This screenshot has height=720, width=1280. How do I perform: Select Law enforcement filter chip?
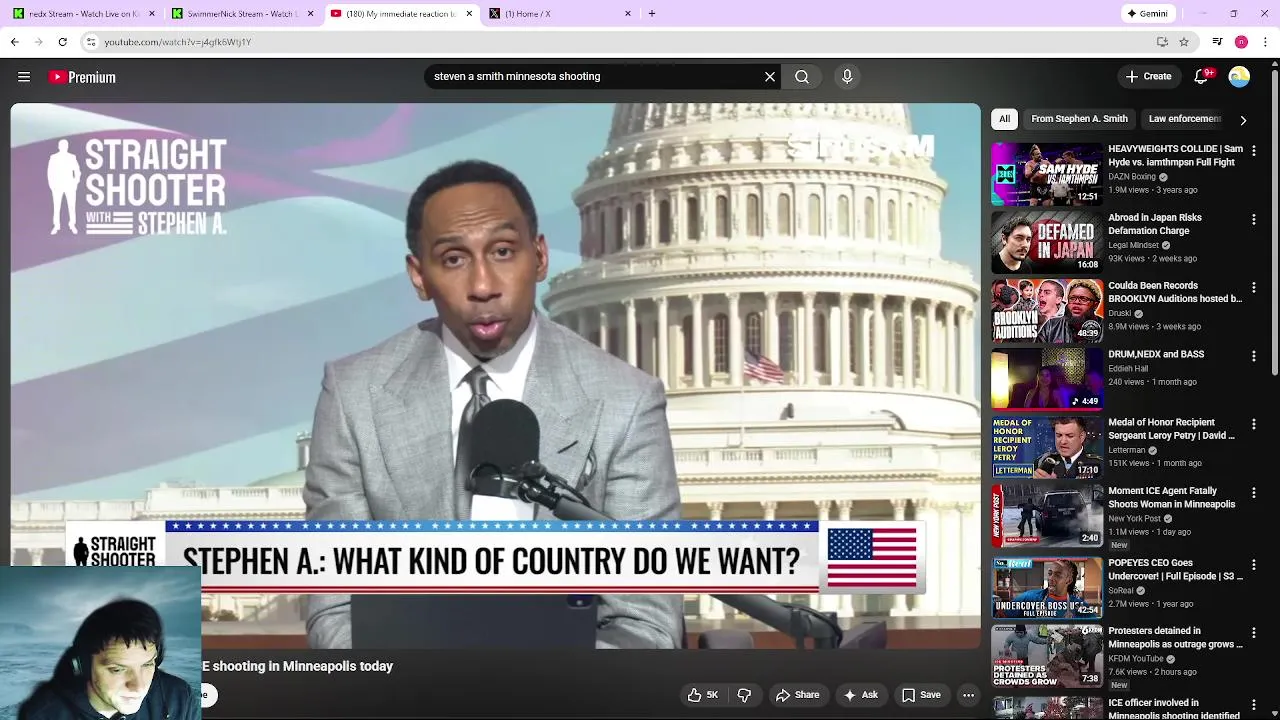[x=1184, y=119]
